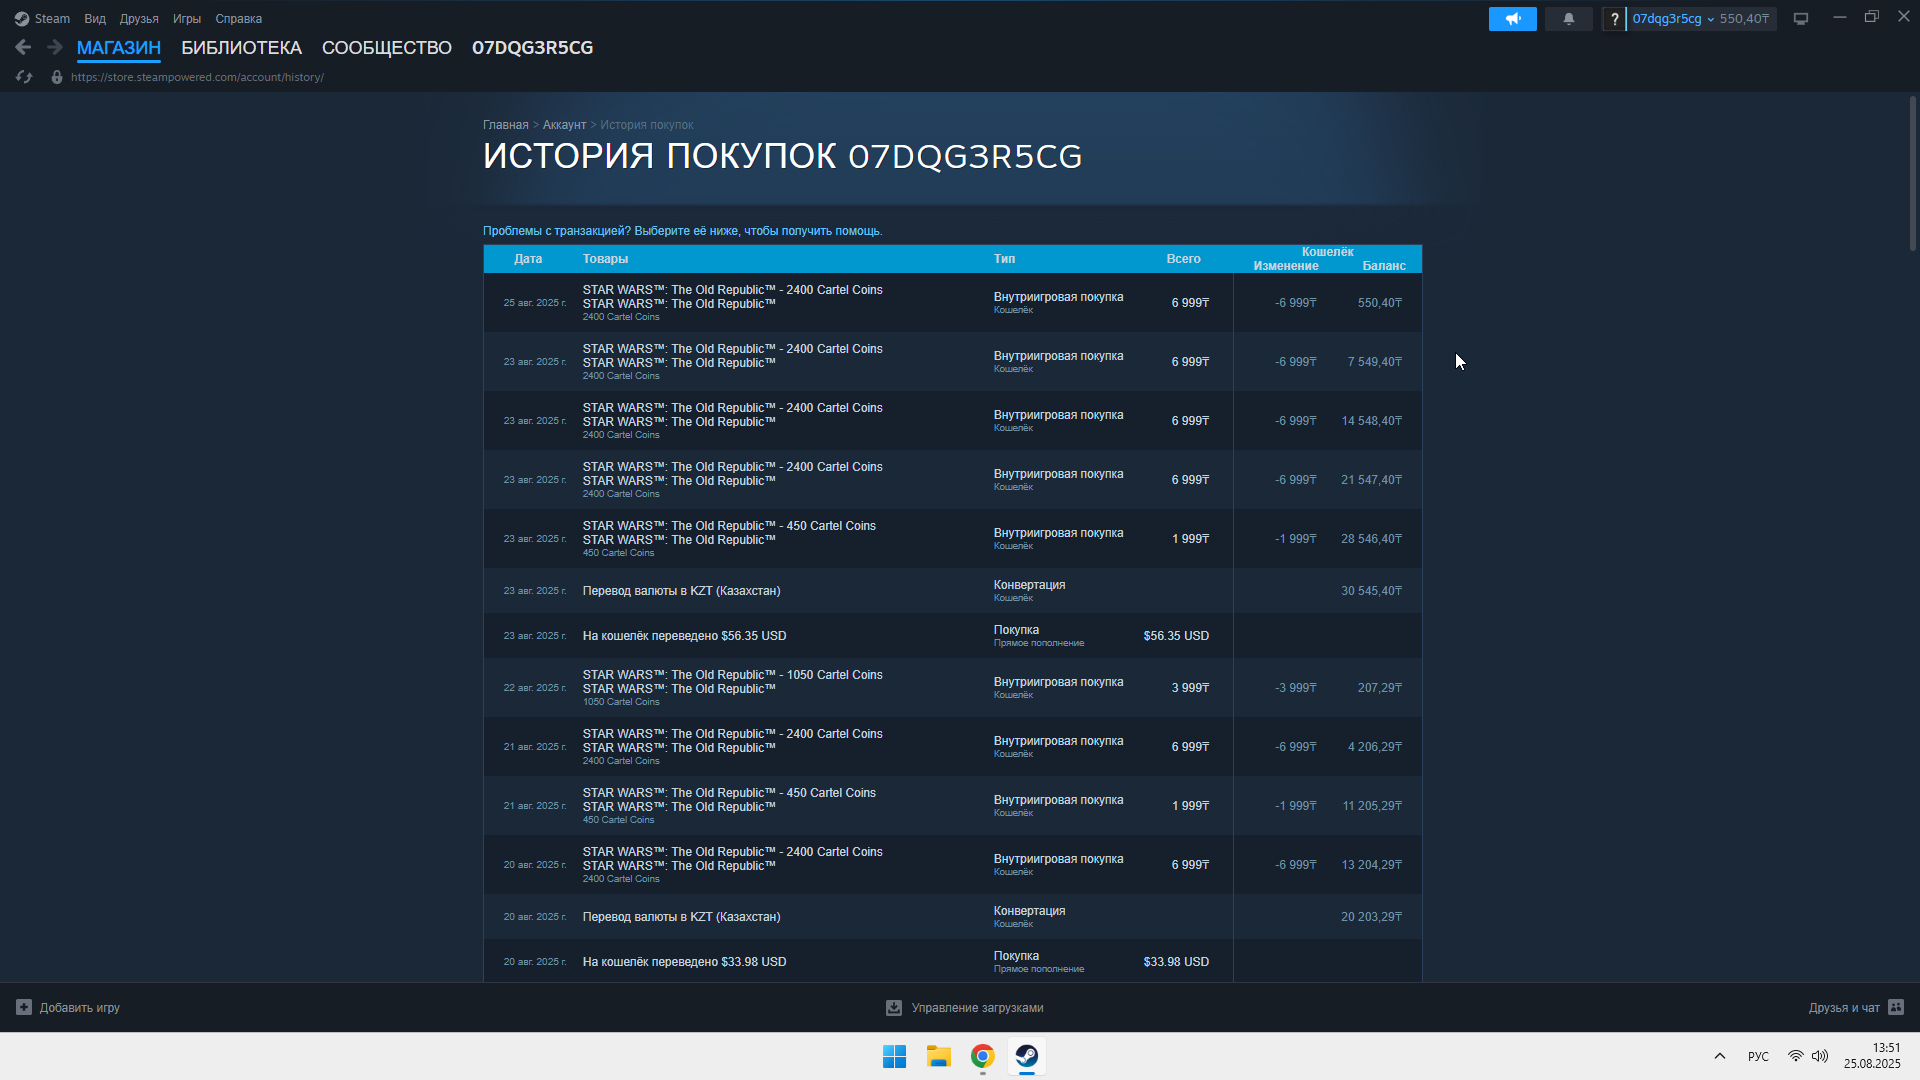Open Друзья и чат panel
Viewport: 1920px width, 1080px height.
coord(1856,1007)
